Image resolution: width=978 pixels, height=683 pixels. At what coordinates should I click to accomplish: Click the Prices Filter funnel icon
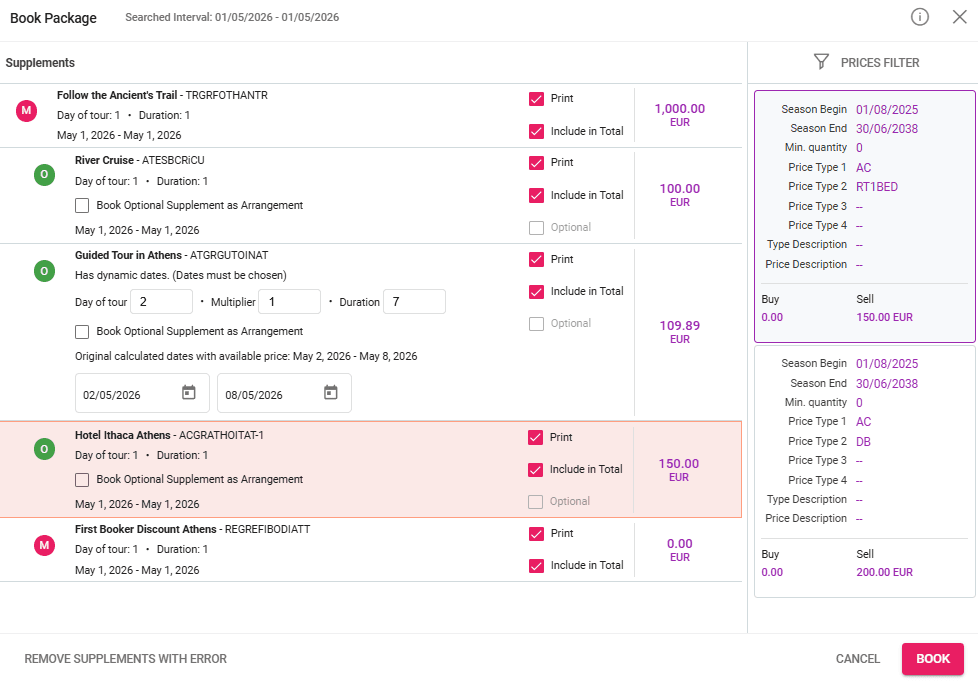point(821,62)
